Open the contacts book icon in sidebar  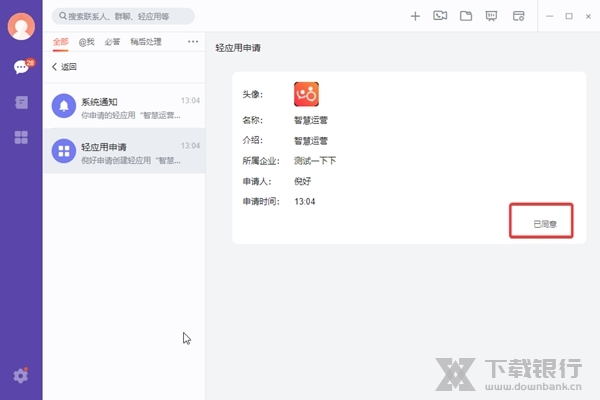[21, 102]
